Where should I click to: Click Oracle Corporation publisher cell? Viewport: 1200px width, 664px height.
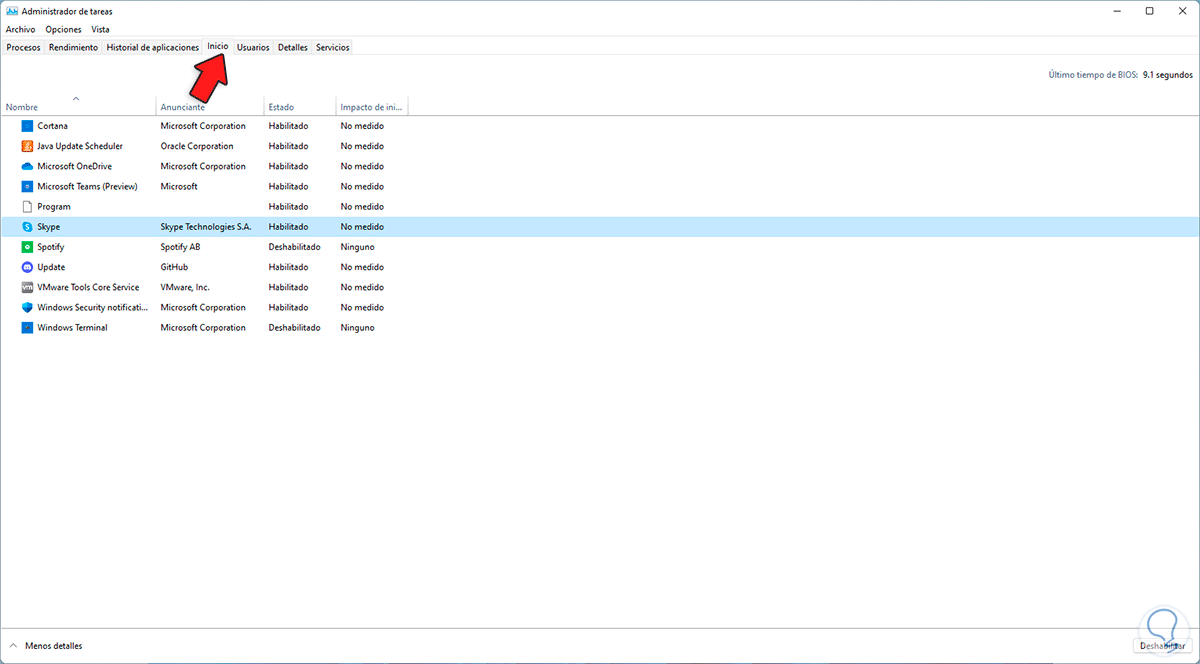click(x=197, y=146)
